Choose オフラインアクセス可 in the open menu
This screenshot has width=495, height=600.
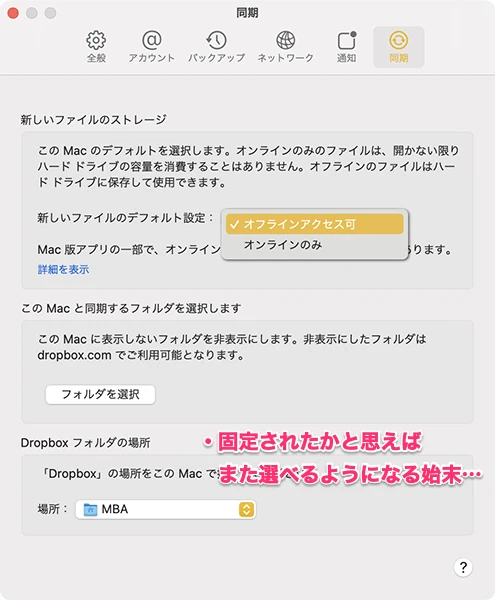point(314,224)
